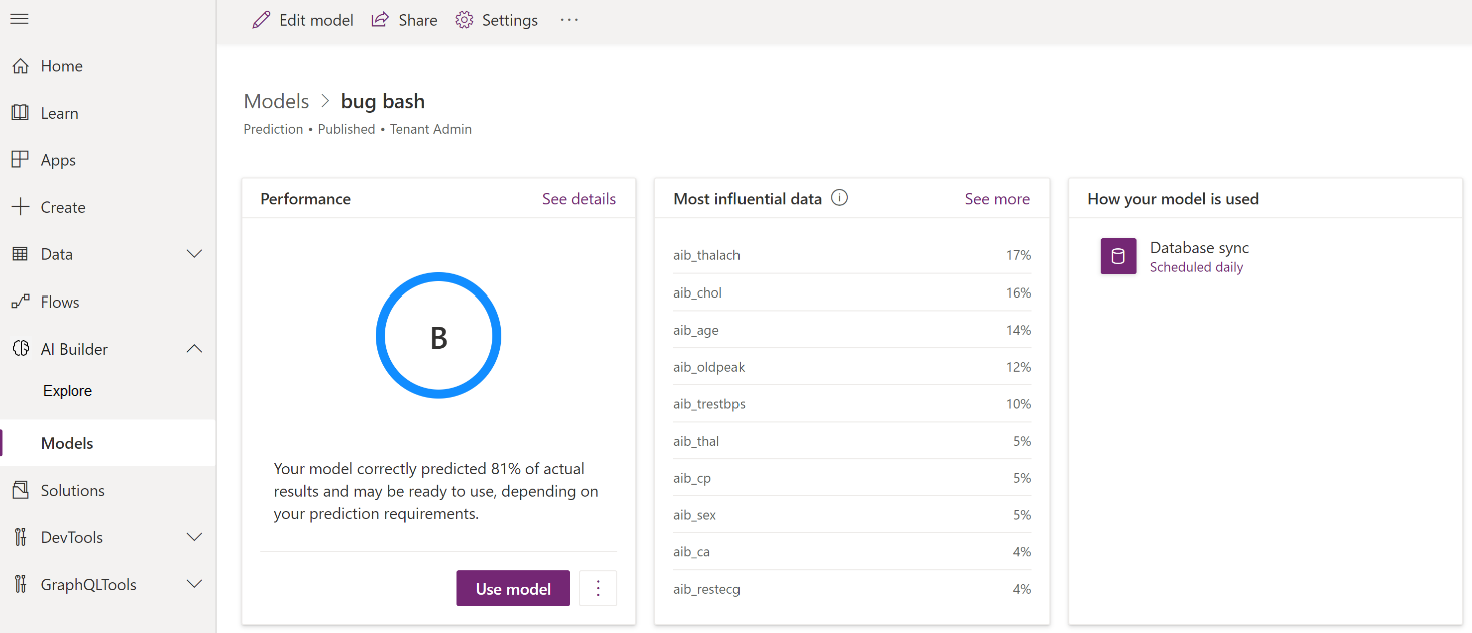1472x633 pixels.
Task: Open See details performance link
Action: pos(579,199)
